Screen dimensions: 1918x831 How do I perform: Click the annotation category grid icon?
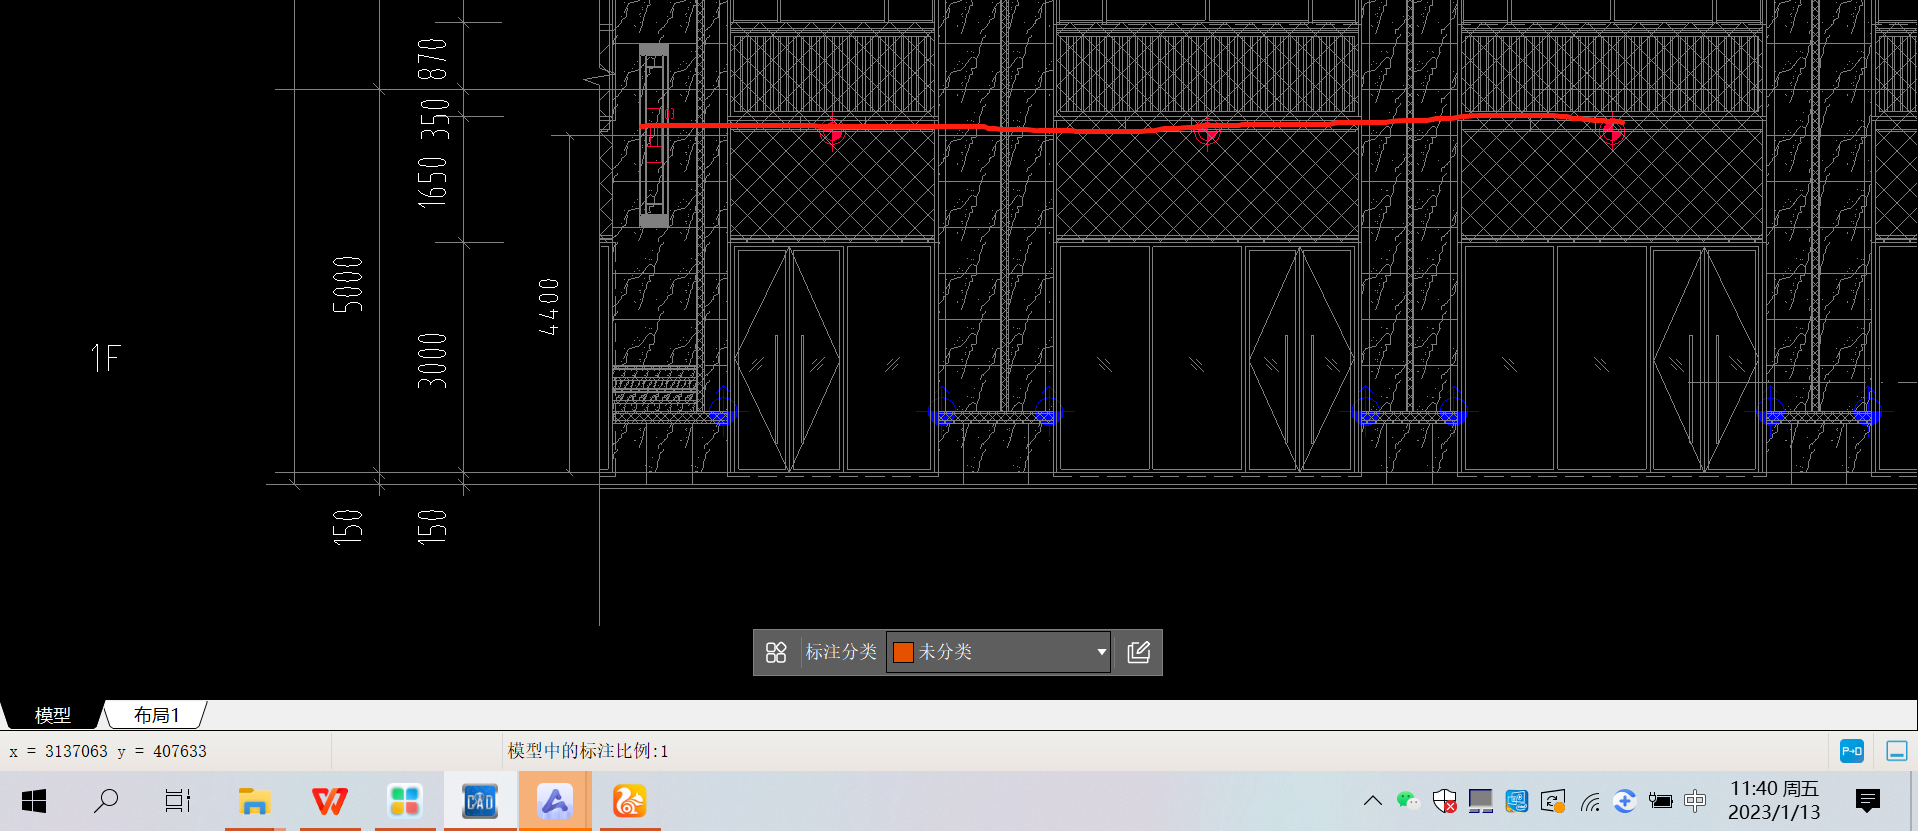click(x=776, y=652)
